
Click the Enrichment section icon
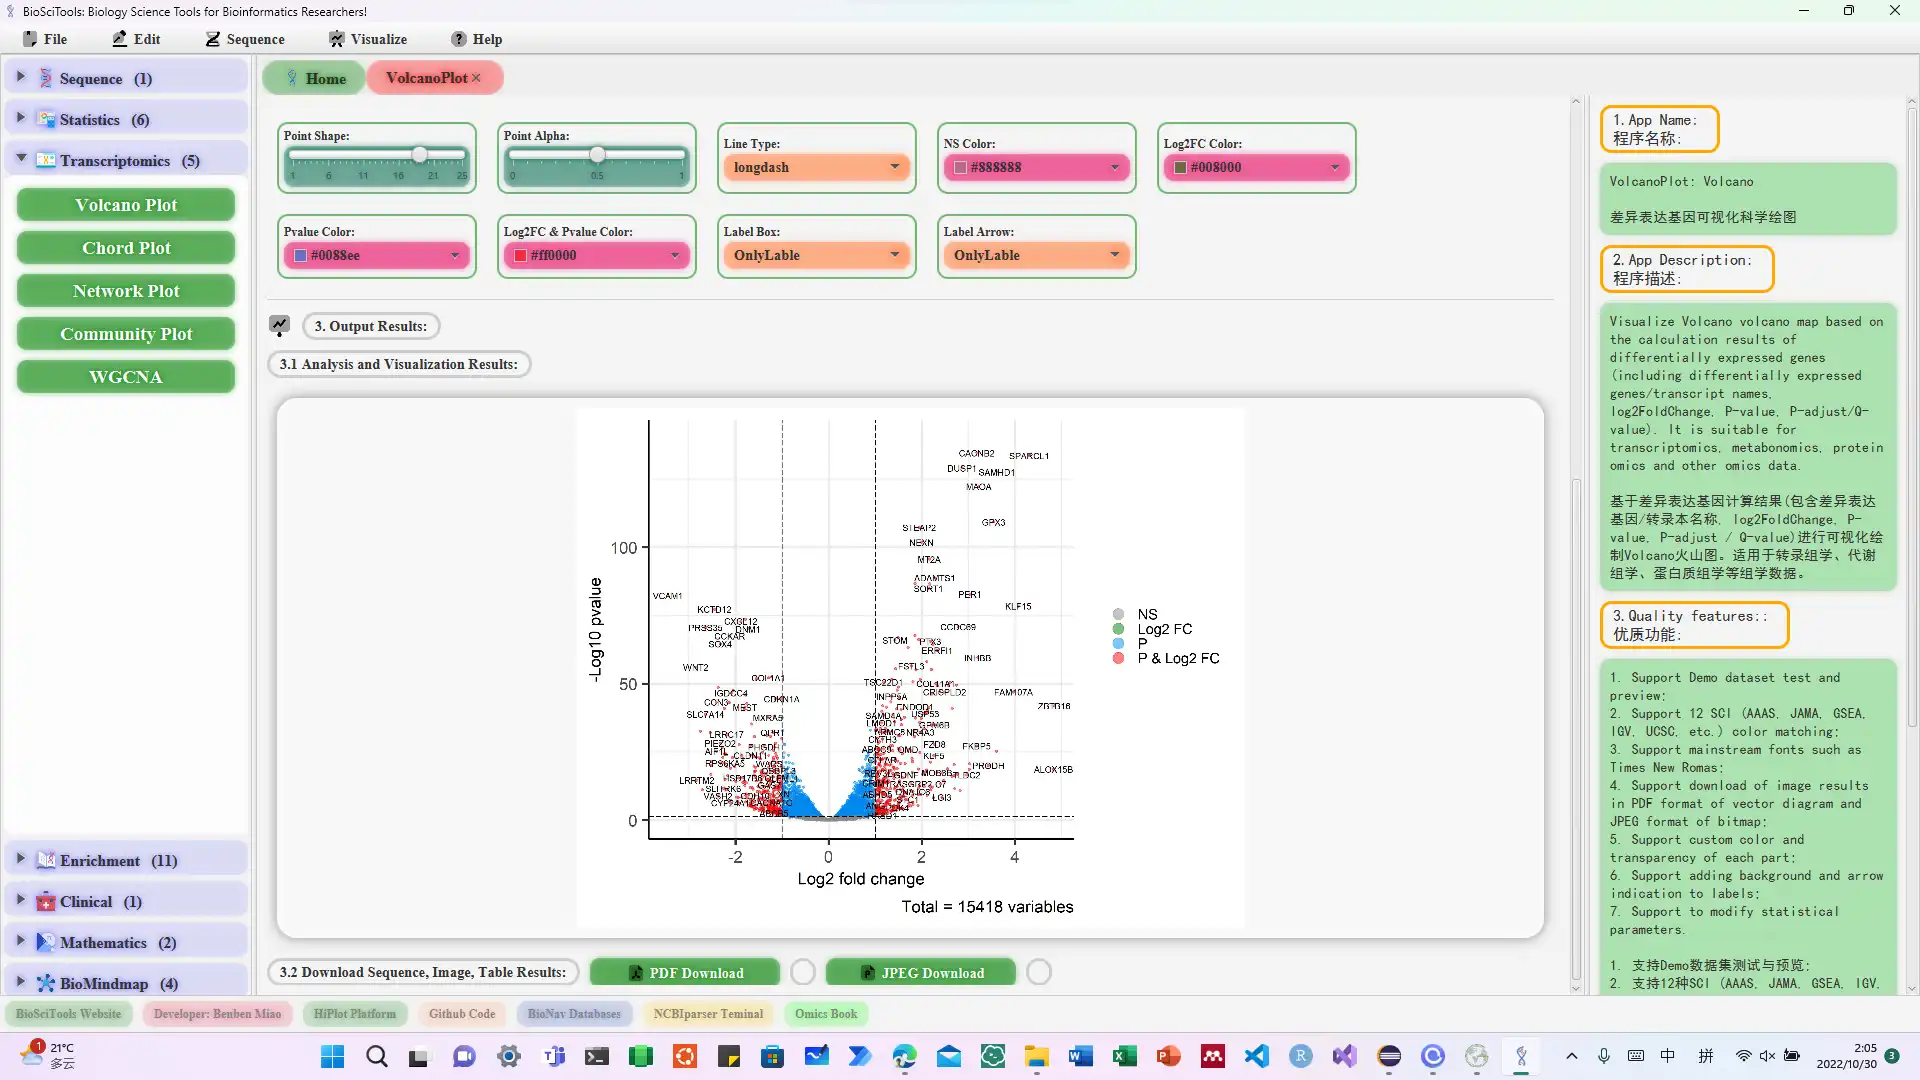coord(45,860)
